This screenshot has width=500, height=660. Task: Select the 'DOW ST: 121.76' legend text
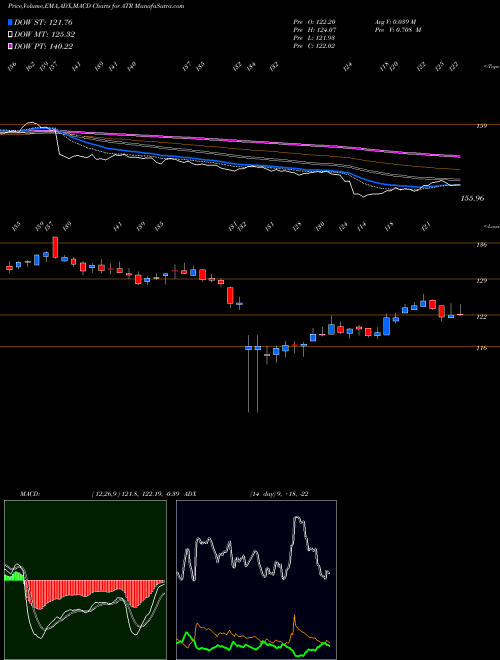pyautogui.click(x=43, y=22)
